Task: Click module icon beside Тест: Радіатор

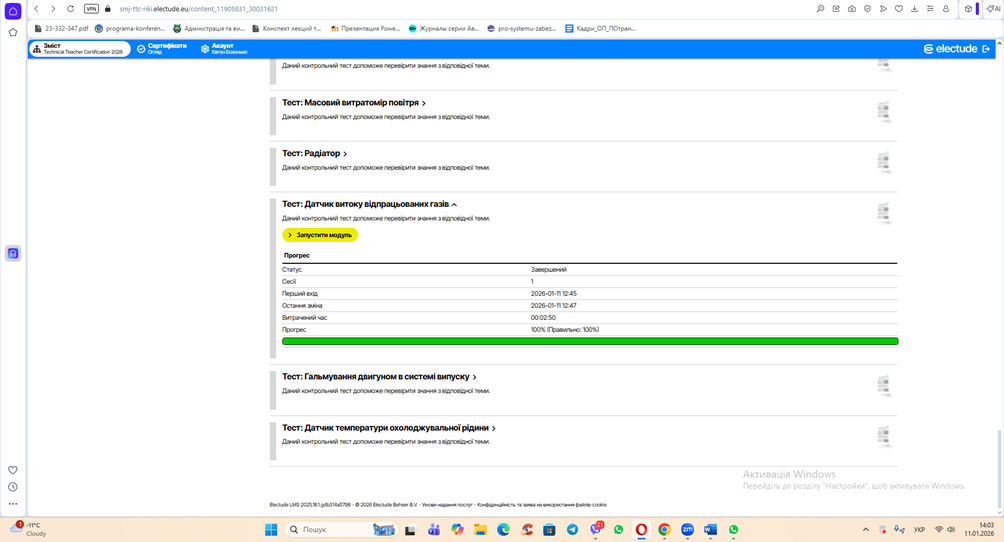Action: pyautogui.click(x=883, y=162)
